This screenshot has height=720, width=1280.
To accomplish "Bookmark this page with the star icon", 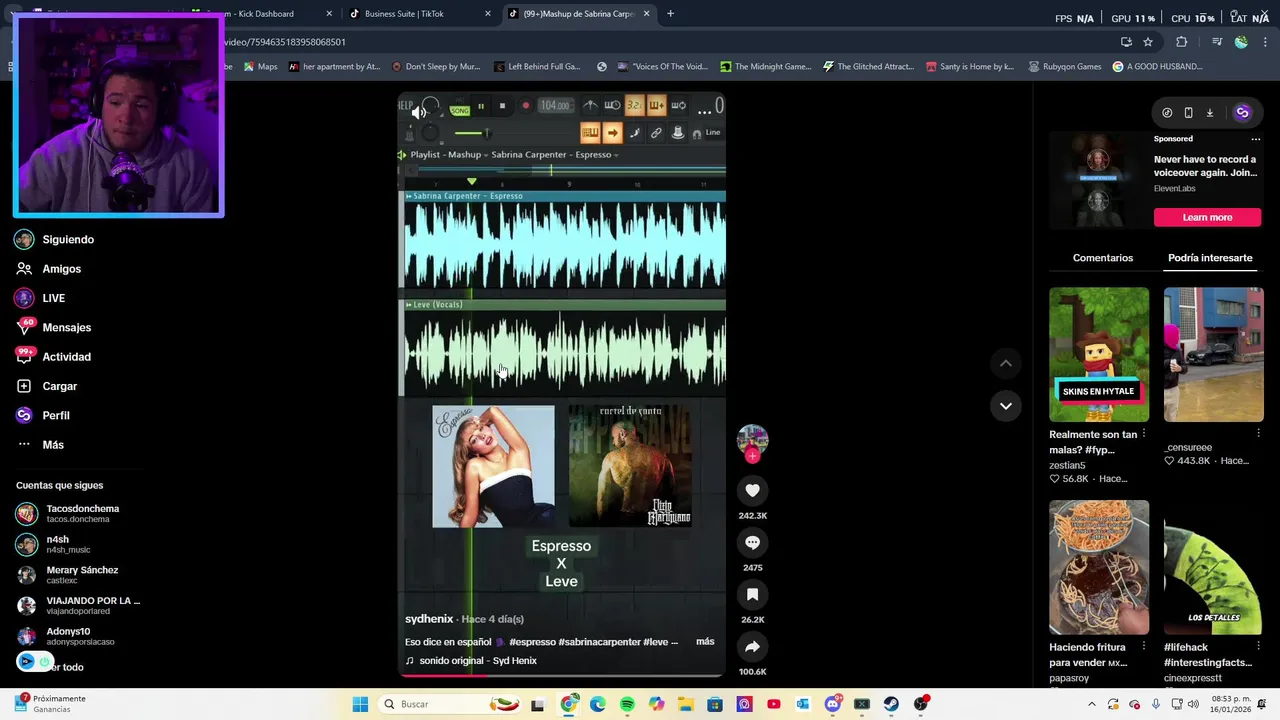I will click(x=1148, y=42).
